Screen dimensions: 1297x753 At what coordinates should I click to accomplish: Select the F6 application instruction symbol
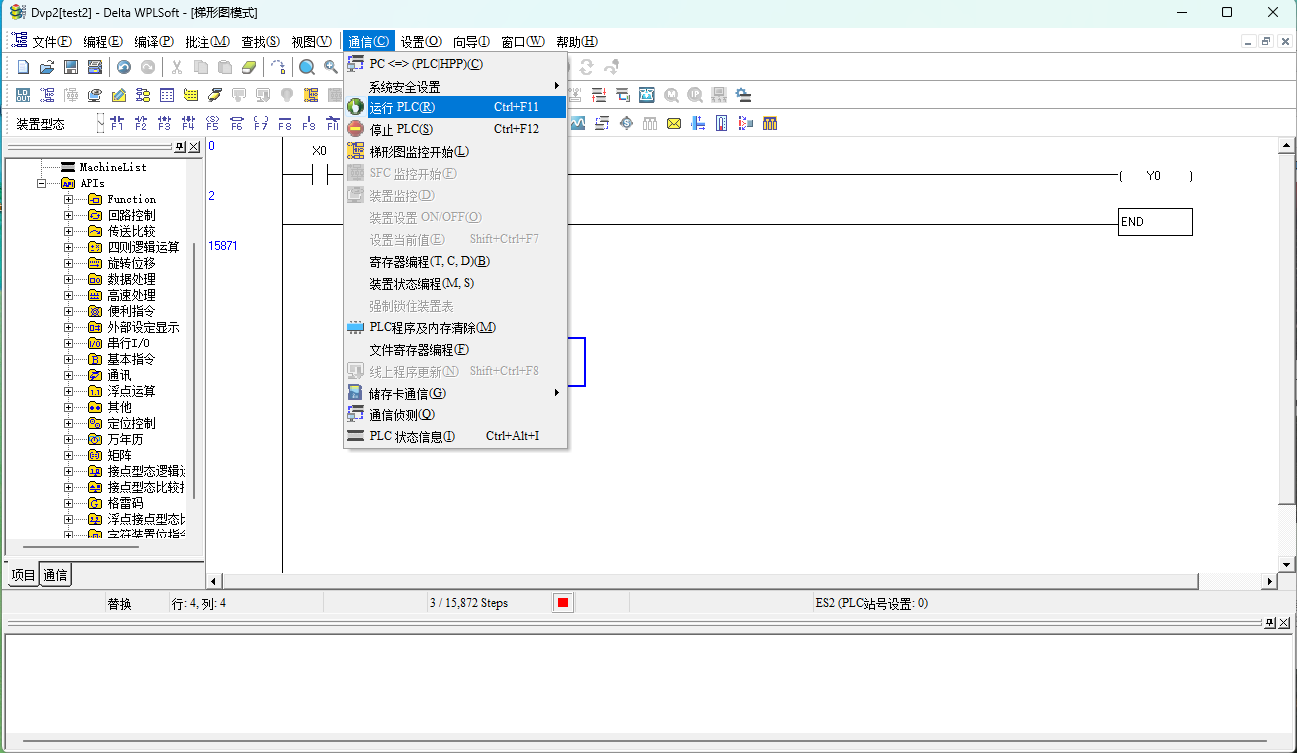point(237,123)
